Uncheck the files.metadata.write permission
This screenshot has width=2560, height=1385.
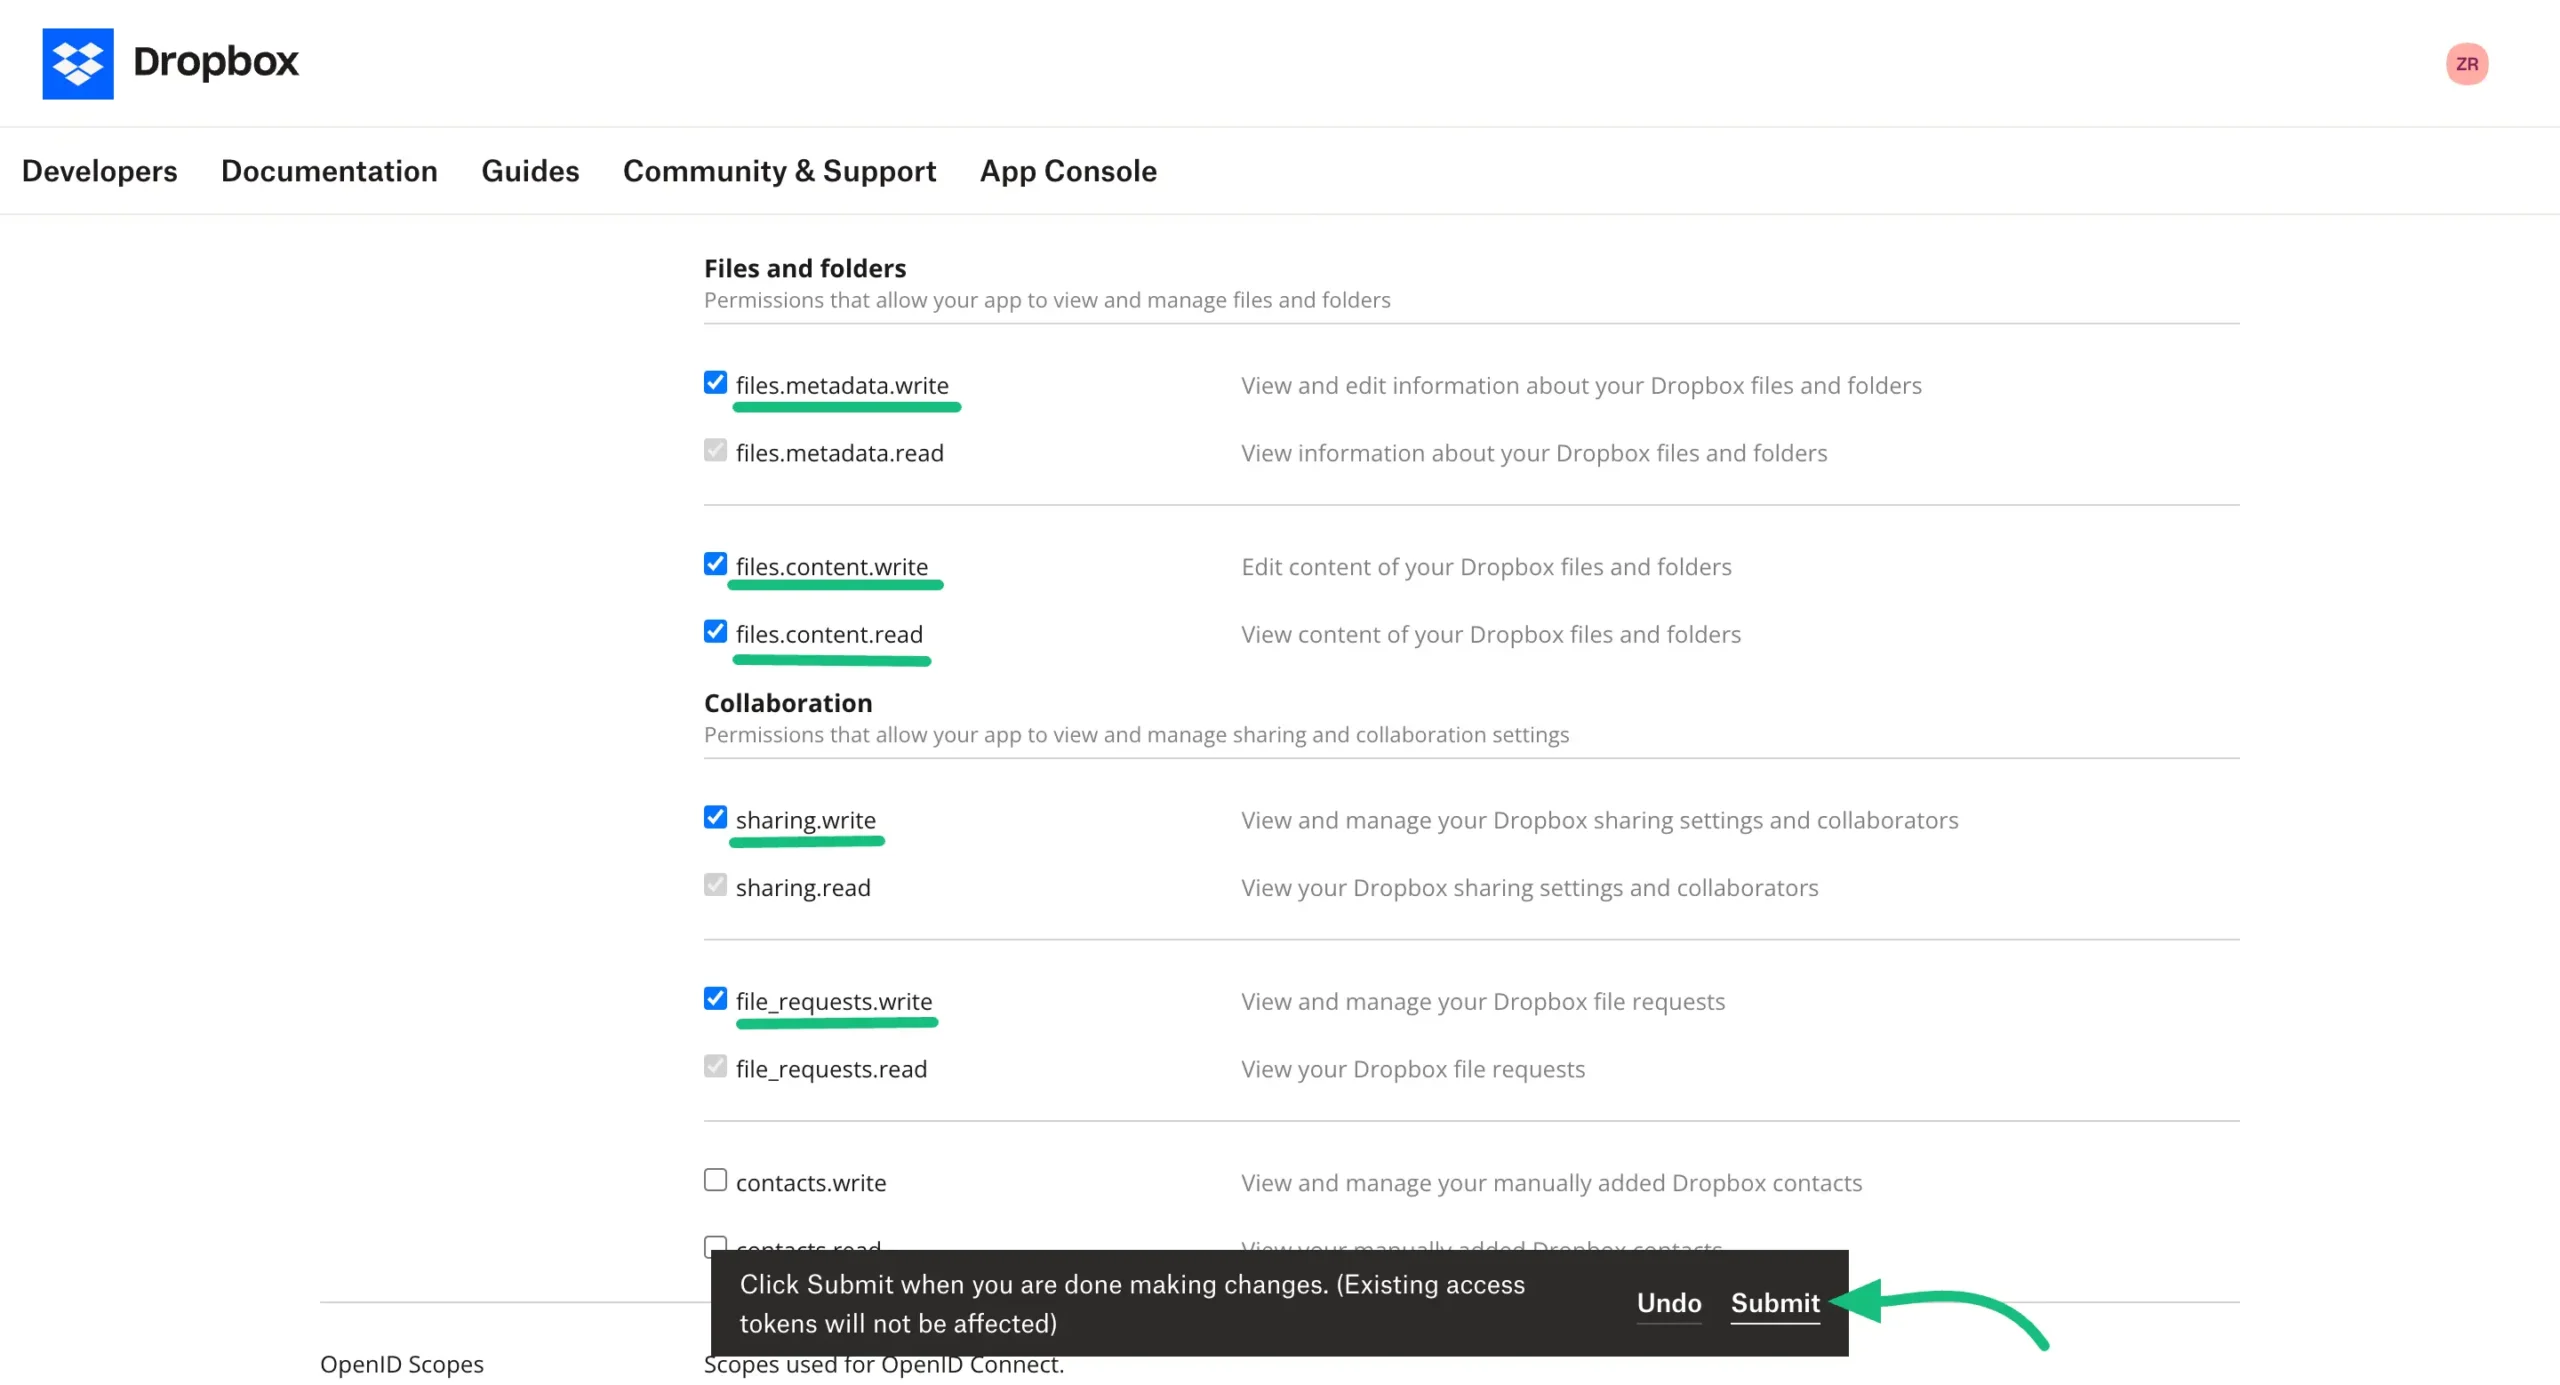coord(714,382)
